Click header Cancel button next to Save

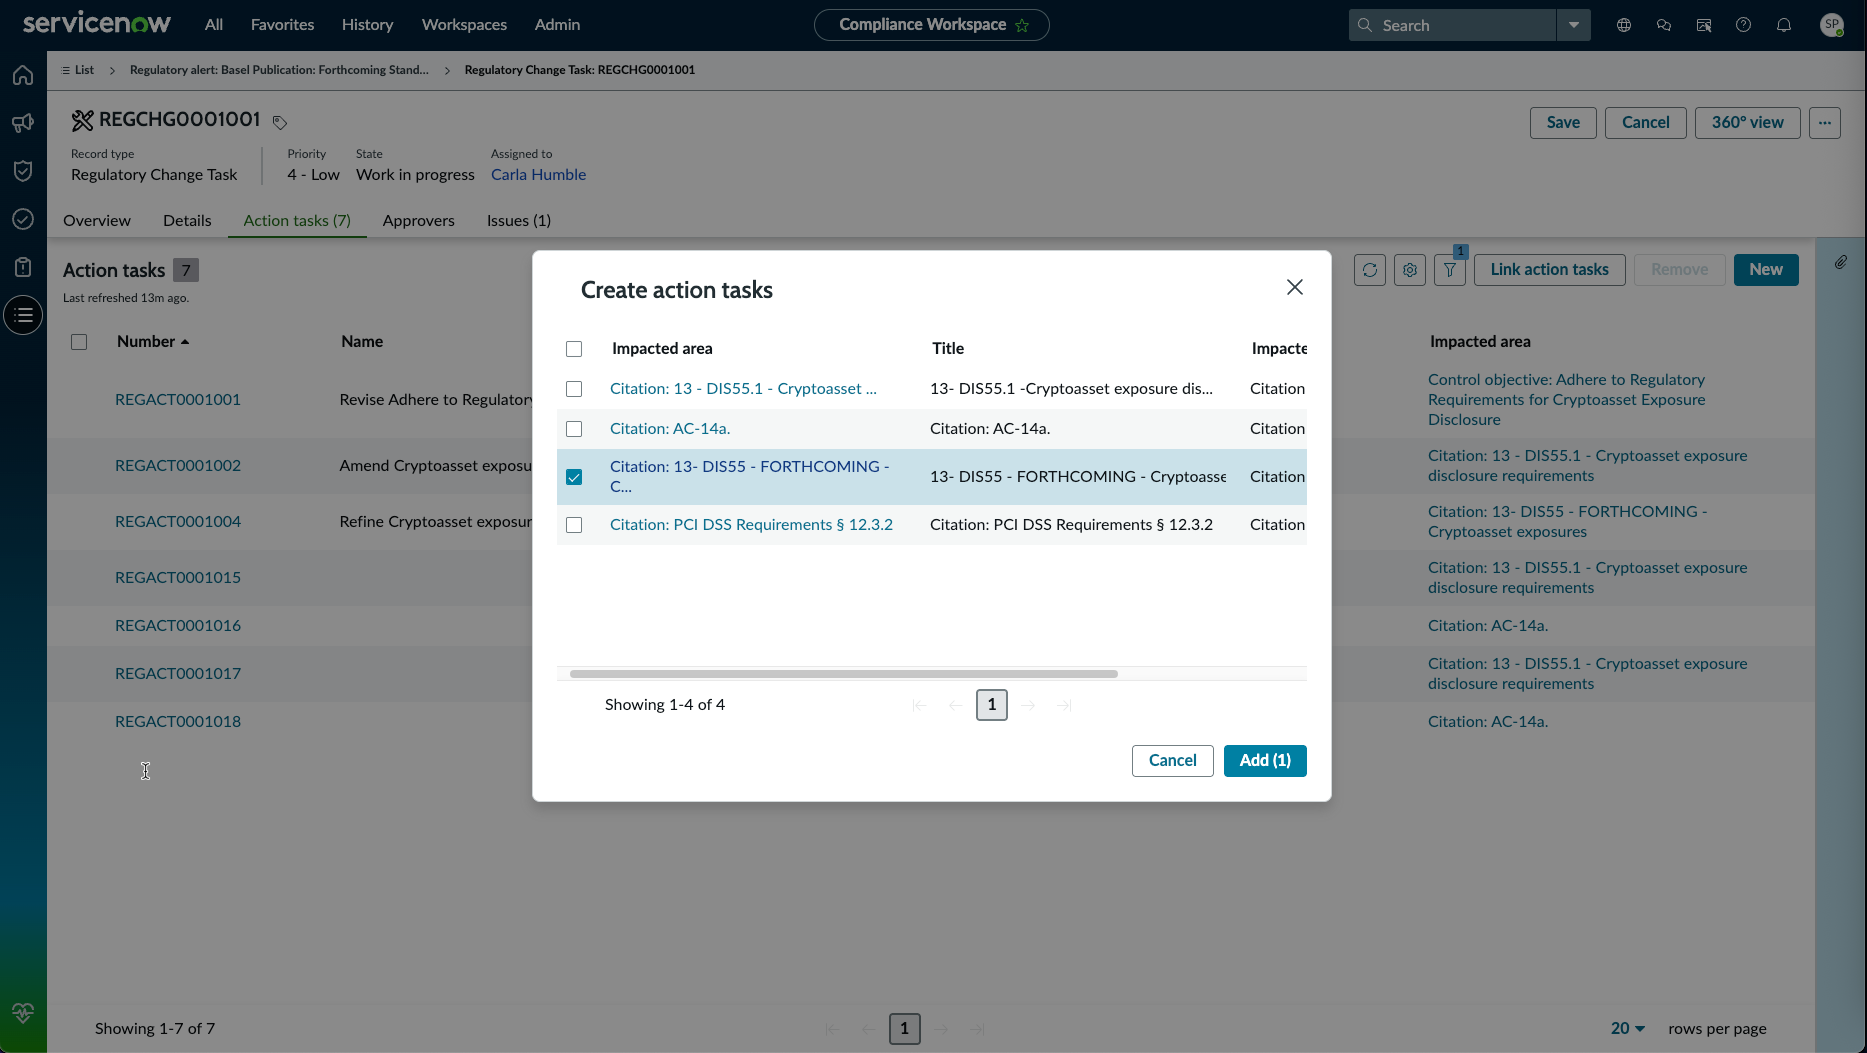[x=1645, y=123]
